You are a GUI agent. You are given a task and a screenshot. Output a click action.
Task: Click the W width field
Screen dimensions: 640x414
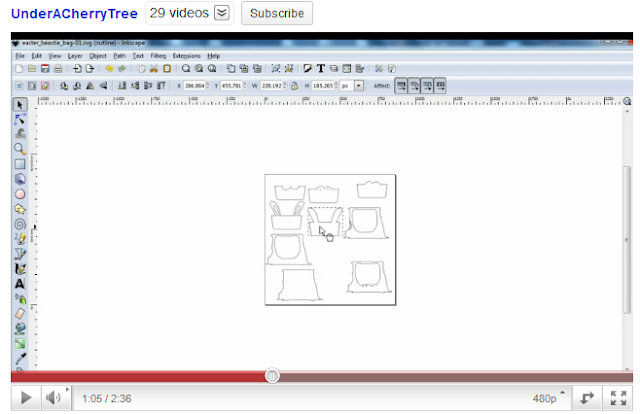[x=273, y=86]
